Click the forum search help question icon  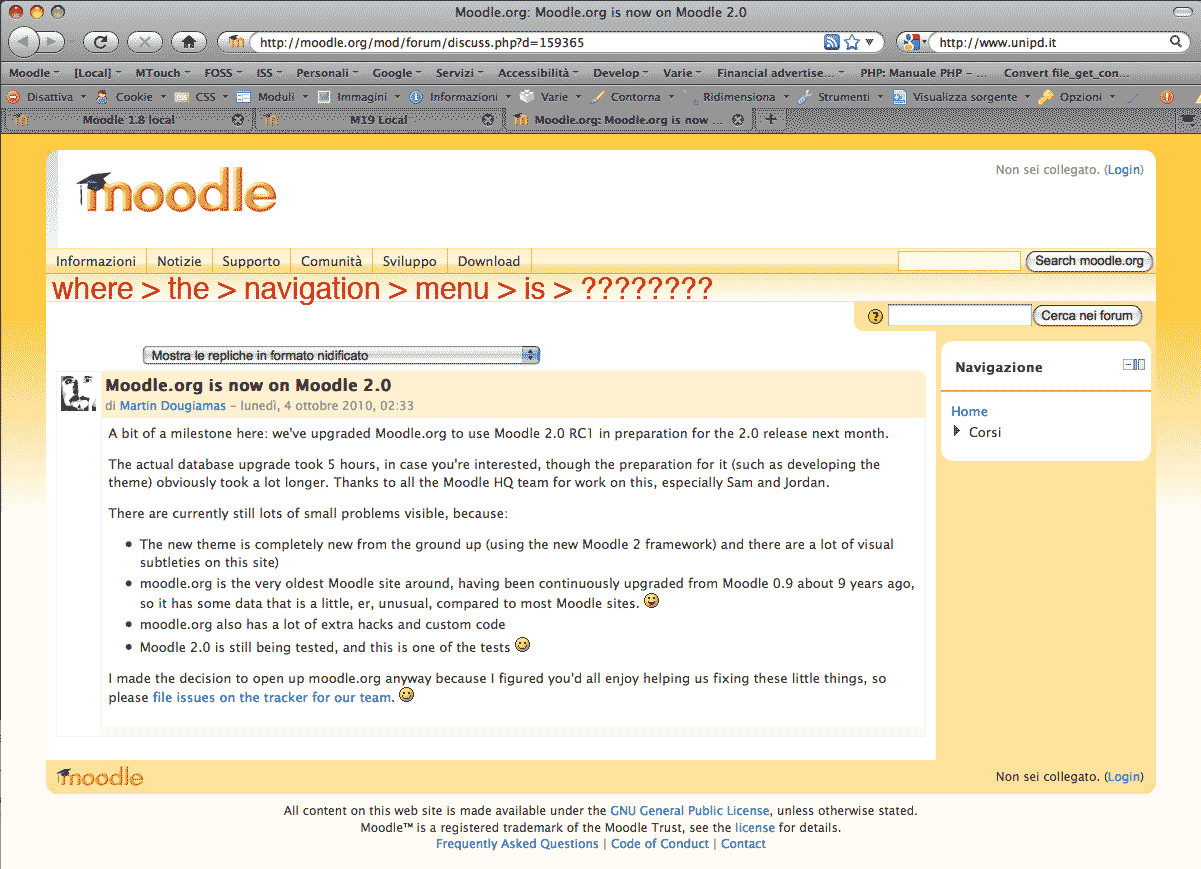[x=876, y=316]
